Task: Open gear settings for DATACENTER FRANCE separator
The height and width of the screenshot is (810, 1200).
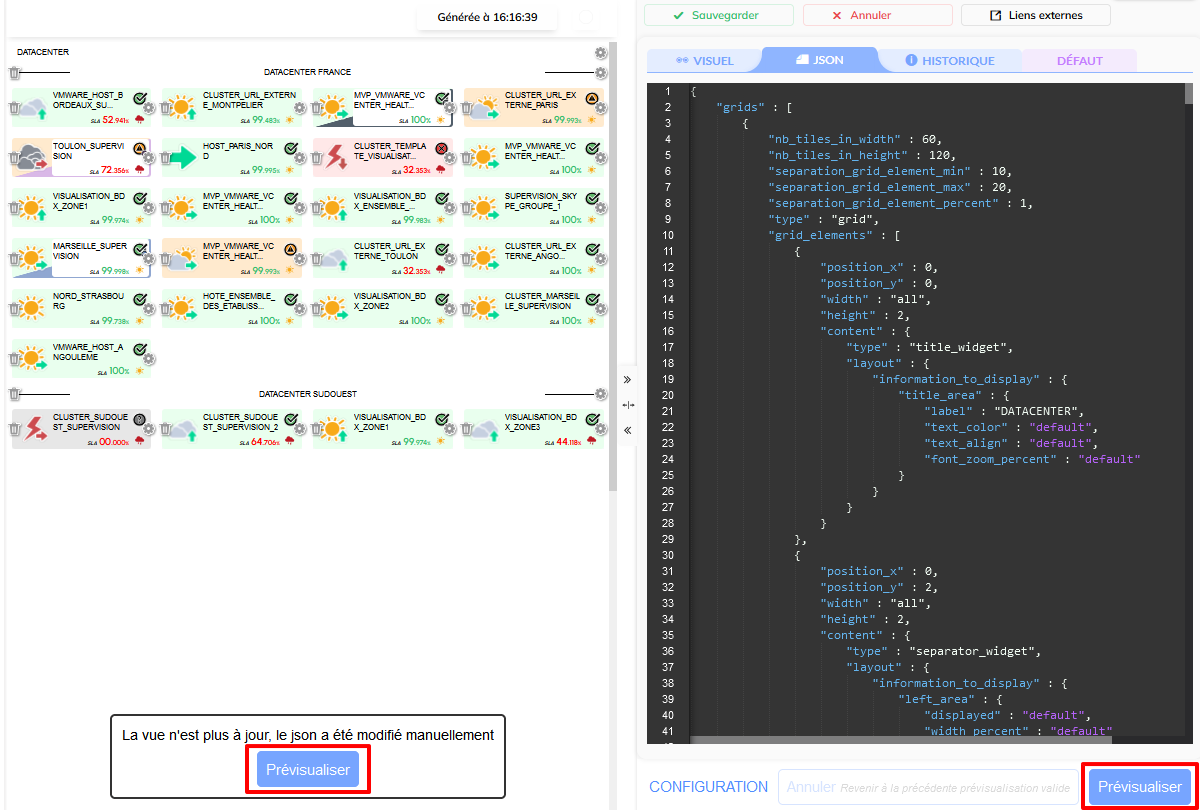Action: [x=601, y=73]
